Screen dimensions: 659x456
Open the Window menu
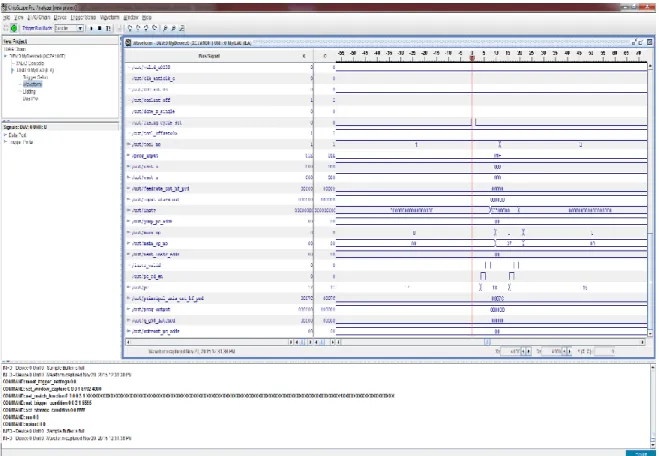[x=131, y=18]
